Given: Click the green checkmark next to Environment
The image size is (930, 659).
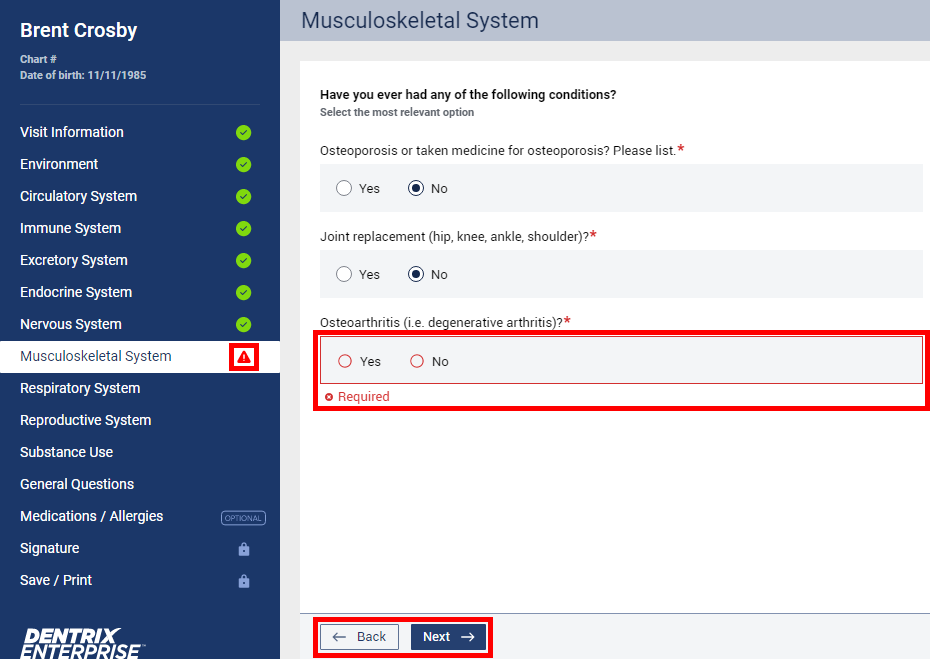Looking at the screenshot, I should (243, 164).
